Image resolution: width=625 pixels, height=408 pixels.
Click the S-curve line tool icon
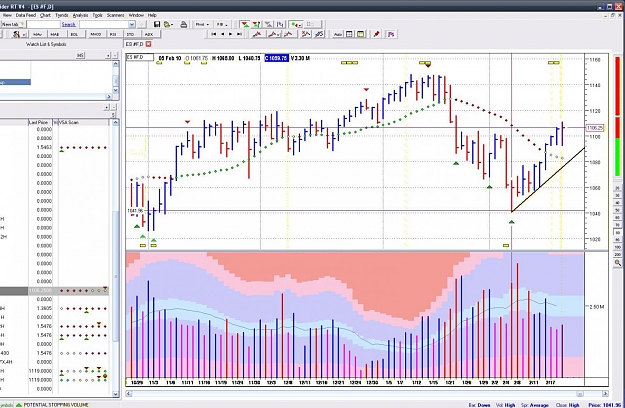(x=319, y=35)
